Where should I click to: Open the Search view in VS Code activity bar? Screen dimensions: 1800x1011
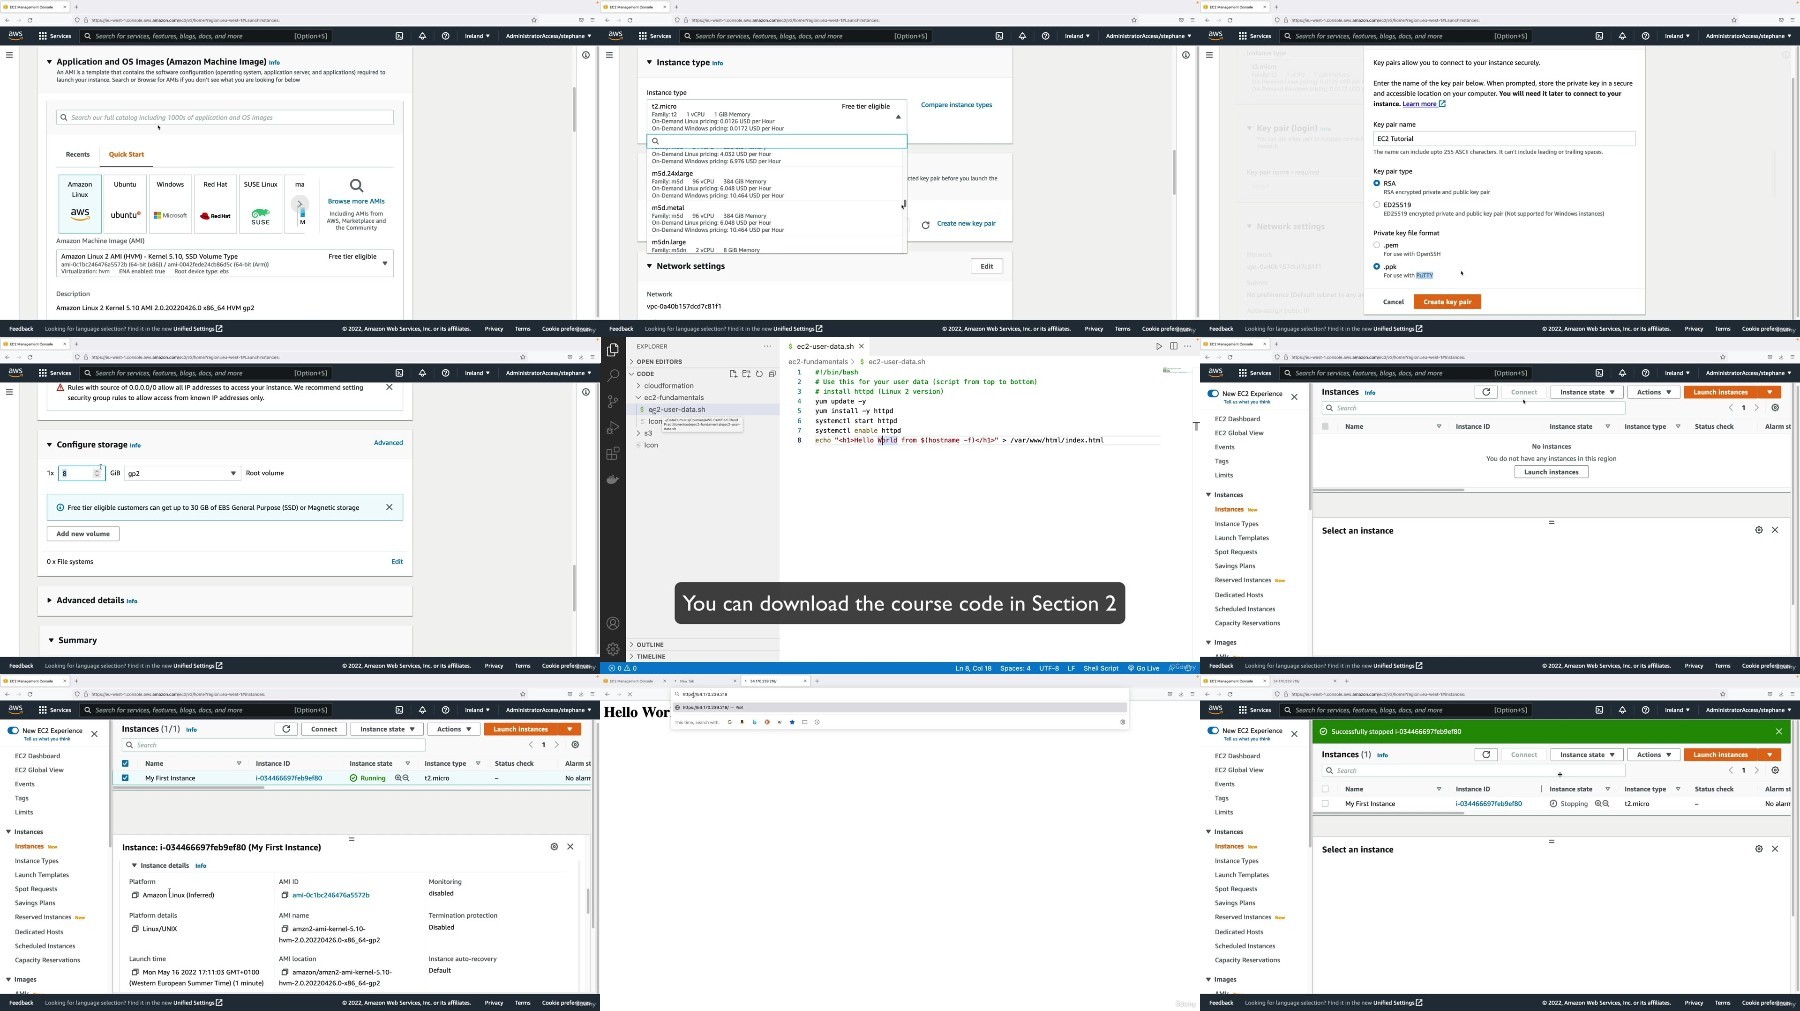(613, 376)
